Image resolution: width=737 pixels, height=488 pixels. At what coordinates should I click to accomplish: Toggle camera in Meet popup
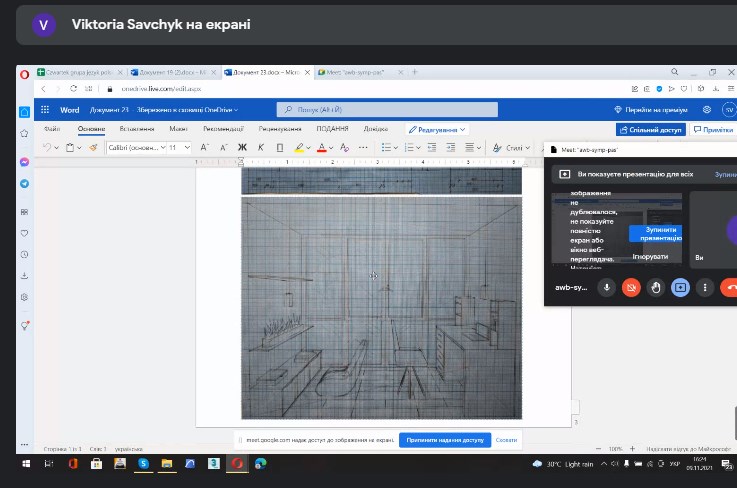tap(631, 287)
